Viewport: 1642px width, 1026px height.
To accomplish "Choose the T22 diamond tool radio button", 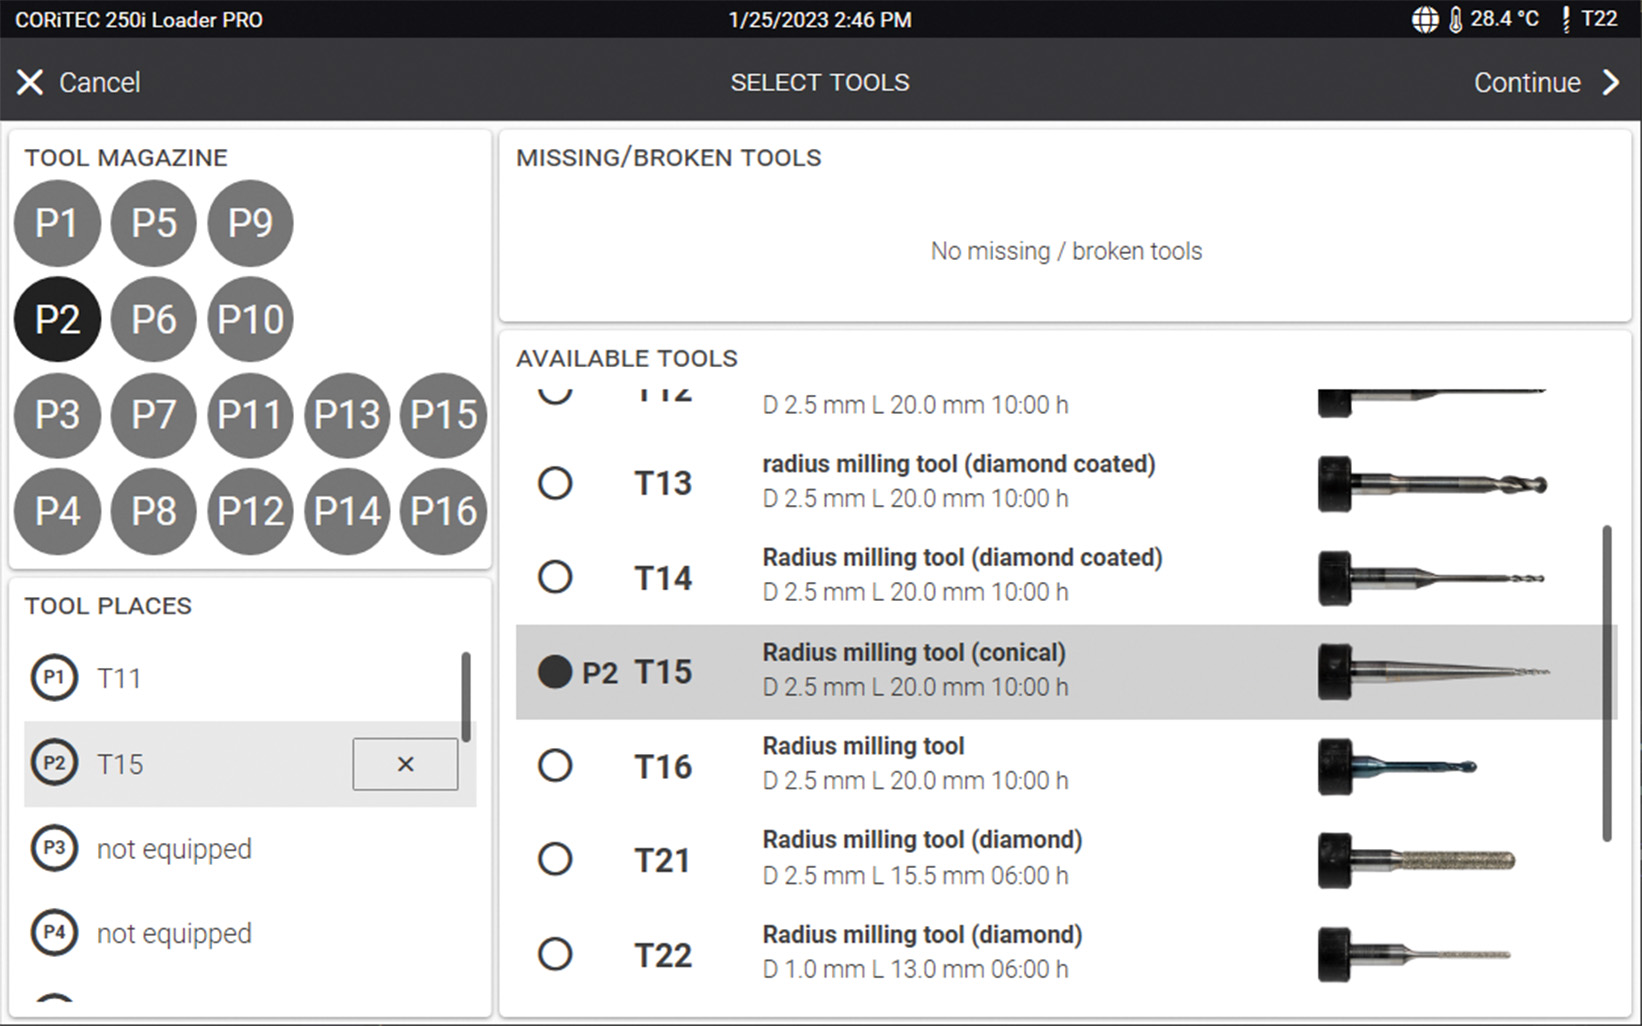I will click(x=555, y=954).
